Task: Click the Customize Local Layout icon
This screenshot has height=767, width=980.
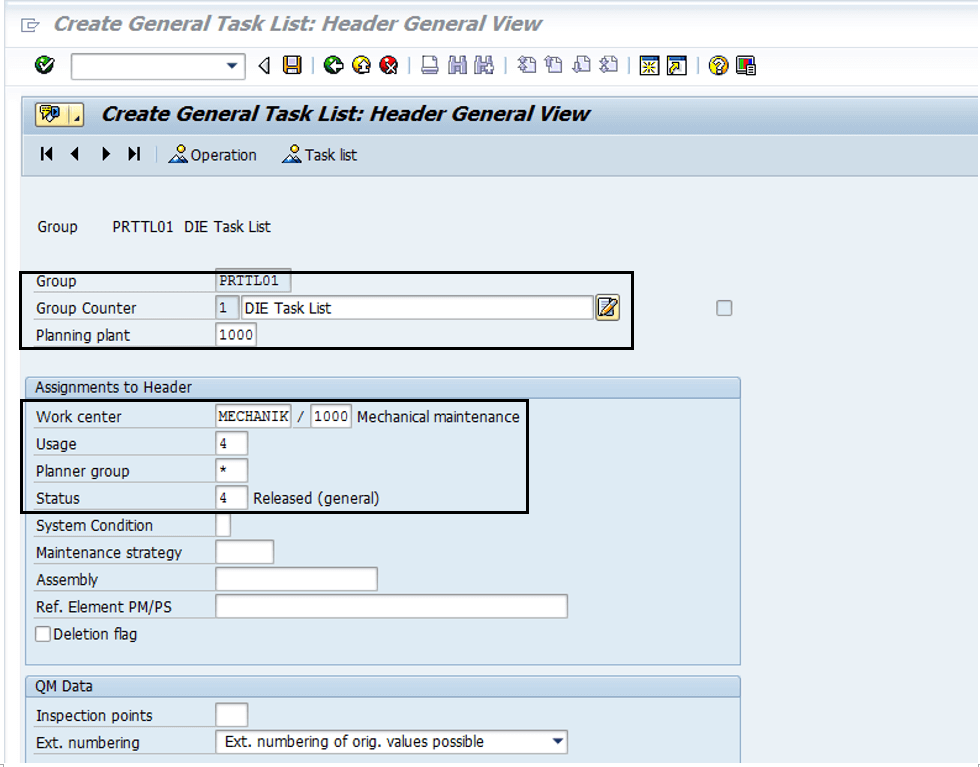Action: coord(746,65)
